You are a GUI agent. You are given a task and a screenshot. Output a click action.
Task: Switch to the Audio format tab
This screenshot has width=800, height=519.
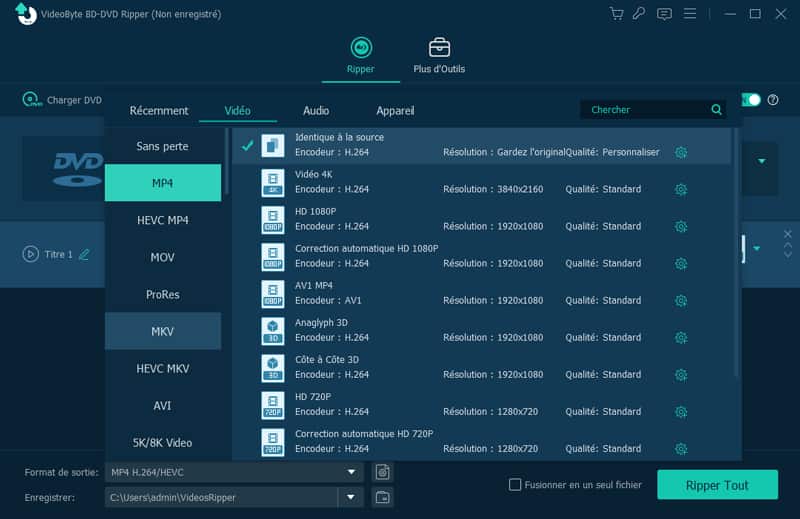(316, 111)
